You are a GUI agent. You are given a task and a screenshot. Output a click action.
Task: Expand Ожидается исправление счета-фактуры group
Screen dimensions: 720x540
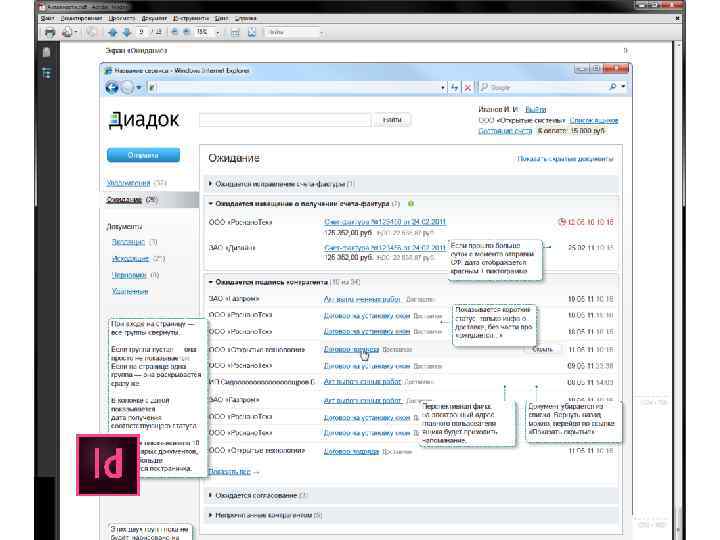(x=211, y=184)
